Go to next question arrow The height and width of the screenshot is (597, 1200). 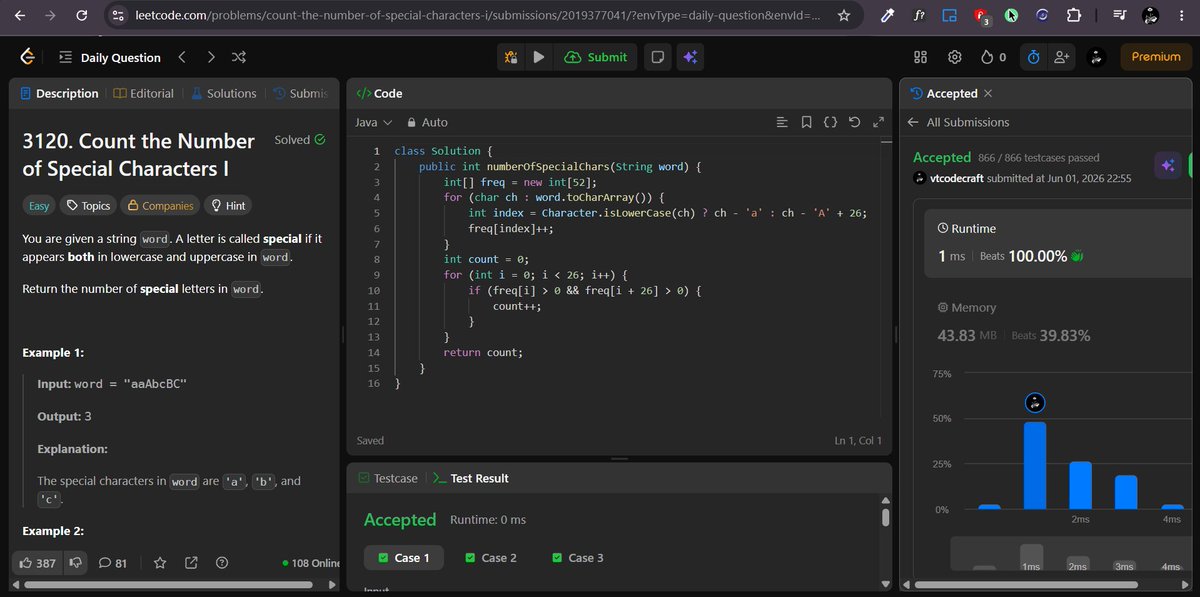click(x=210, y=57)
